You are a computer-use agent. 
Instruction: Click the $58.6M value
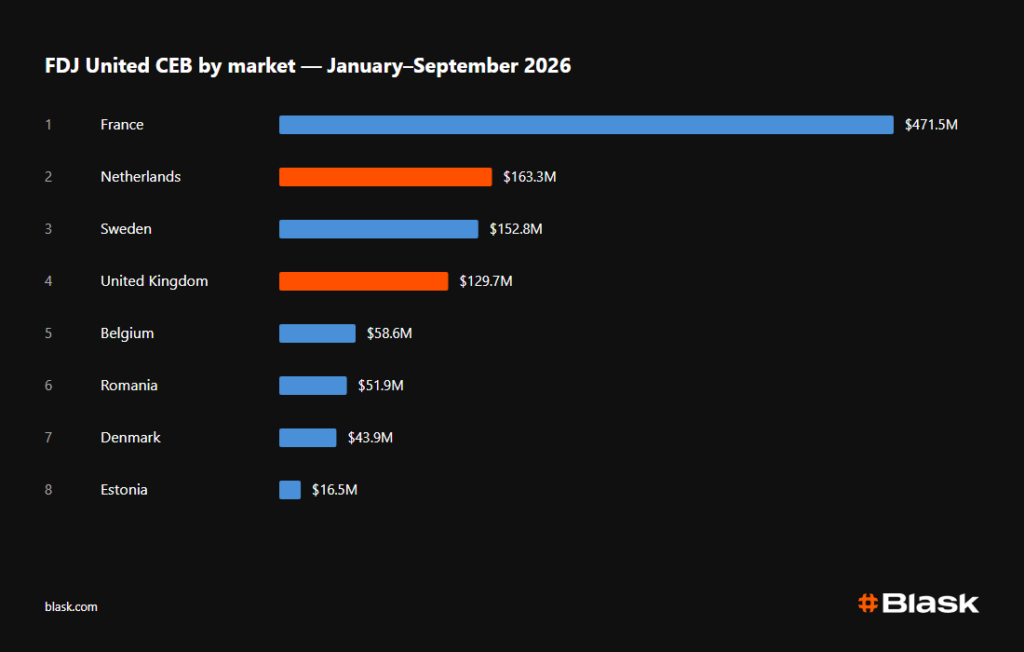[389, 334]
